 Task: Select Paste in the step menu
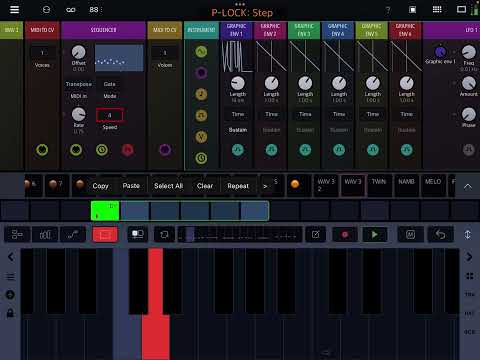pos(131,186)
